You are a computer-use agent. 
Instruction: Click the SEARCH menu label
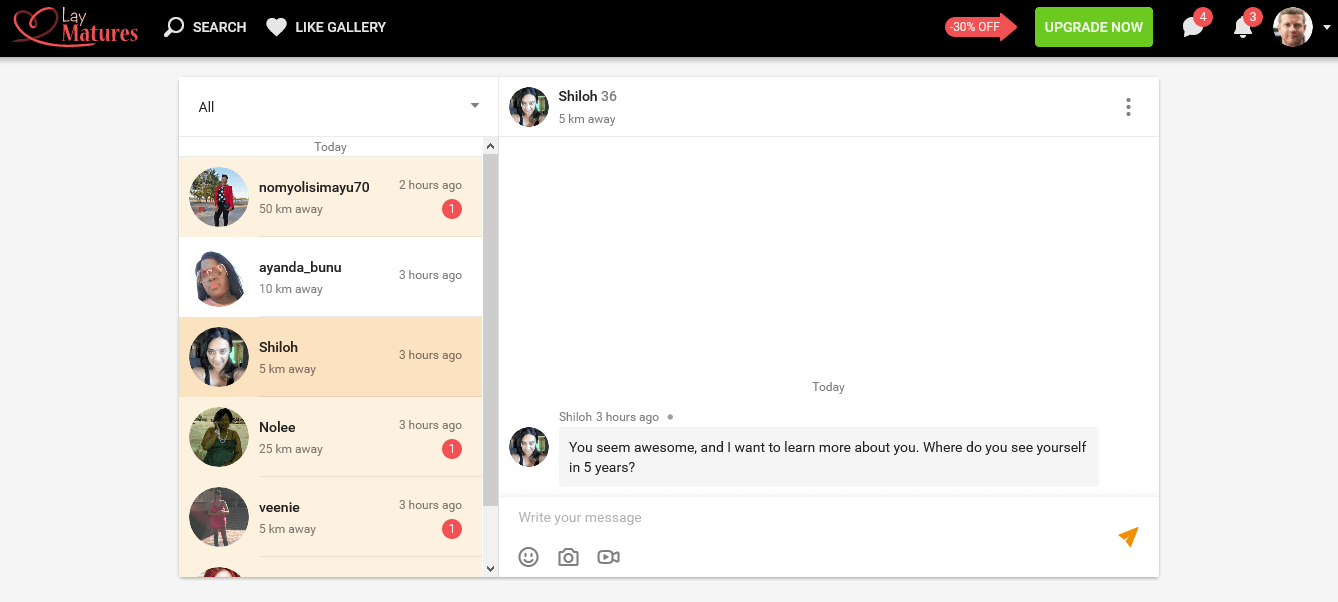219,27
